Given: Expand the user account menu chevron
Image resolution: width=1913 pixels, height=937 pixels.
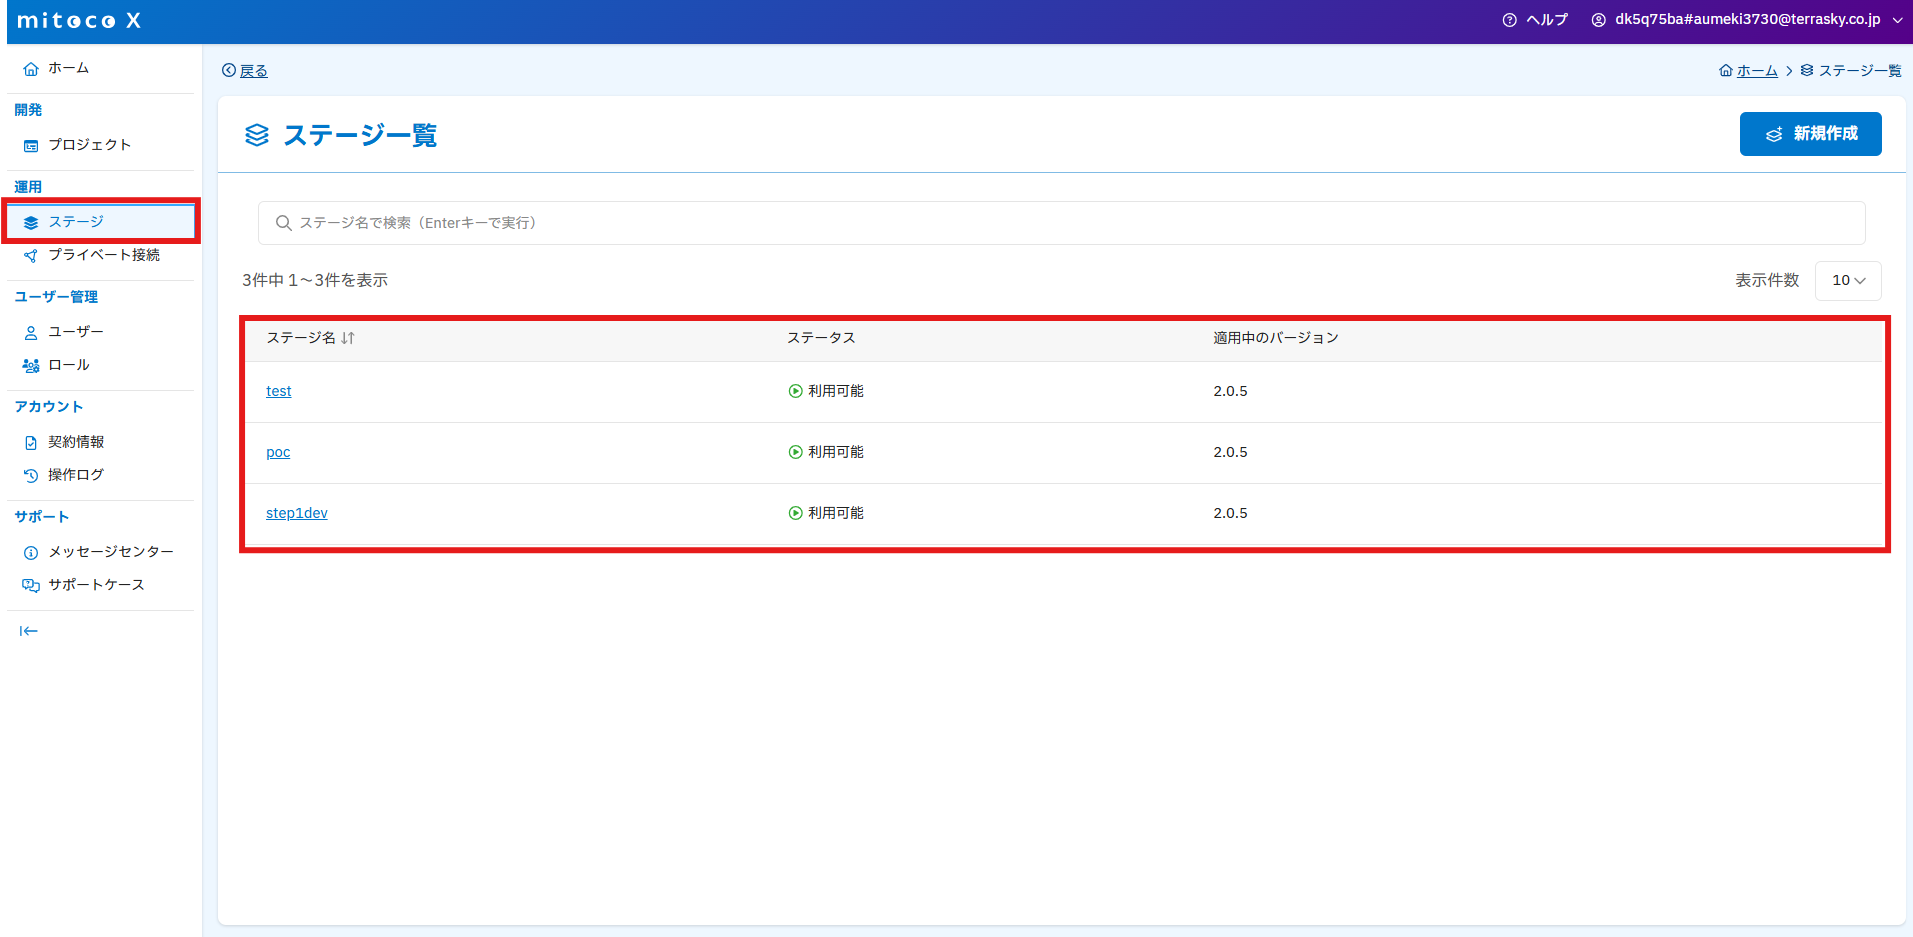Looking at the screenshot, I should (x=1897, y=20).
